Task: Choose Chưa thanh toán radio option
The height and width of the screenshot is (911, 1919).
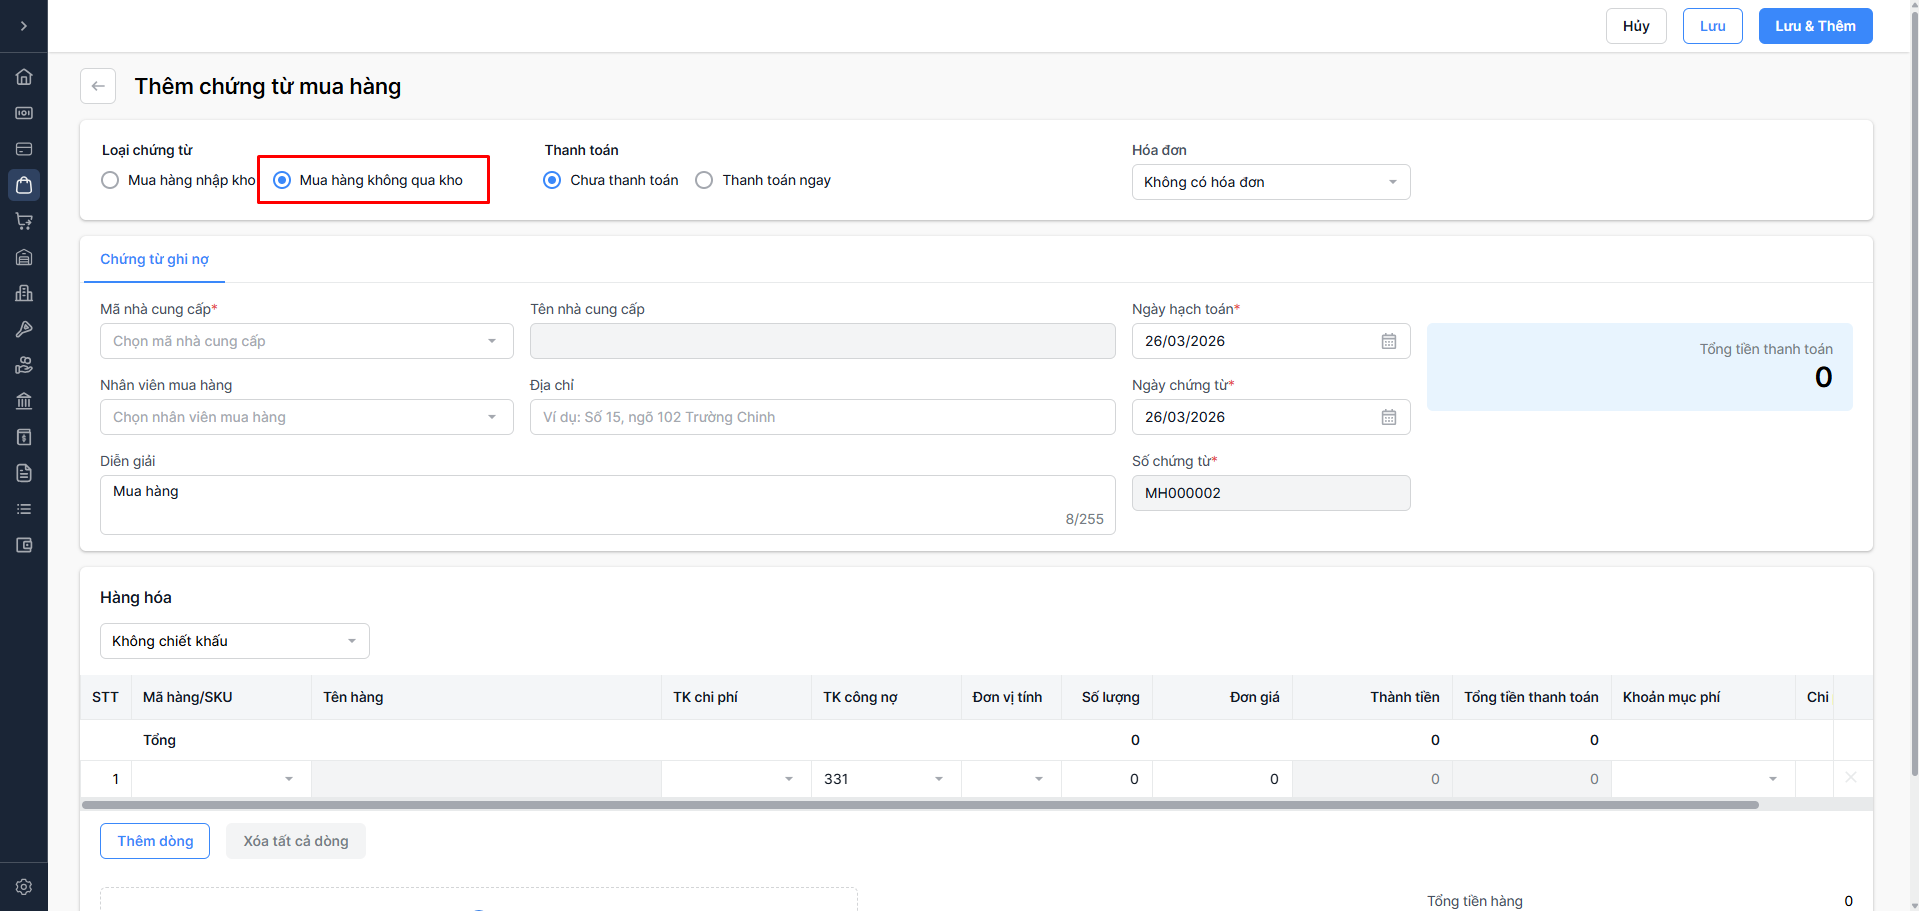Action: [x=552, y=180]
